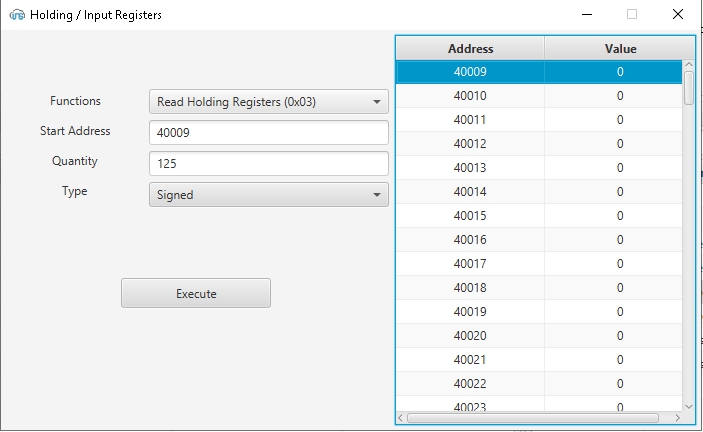This screenshot has height=432, width=703.
Task: Click the horizontal scrollbar left arrow
Action: pos(402,417)
